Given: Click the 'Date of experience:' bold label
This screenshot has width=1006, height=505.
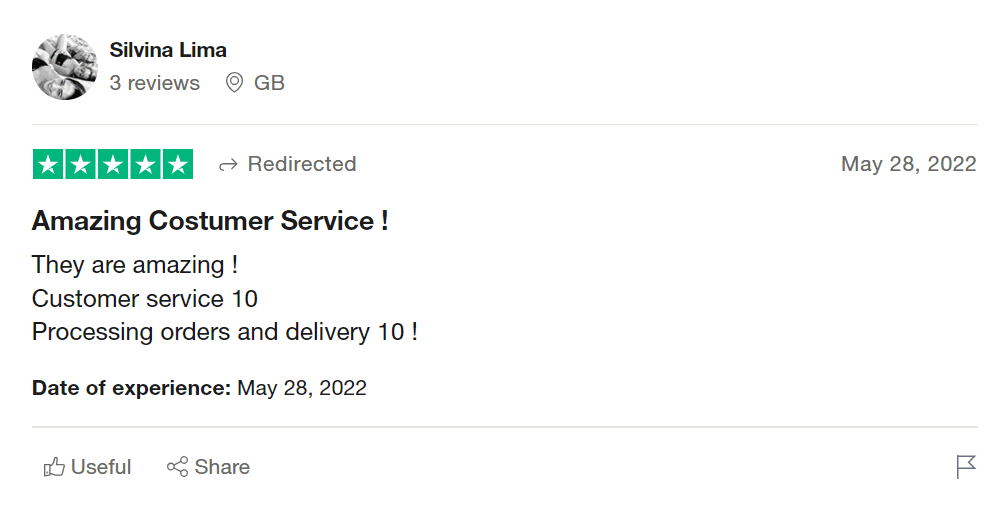Looking at the screenshot, I should click(131, 388).
